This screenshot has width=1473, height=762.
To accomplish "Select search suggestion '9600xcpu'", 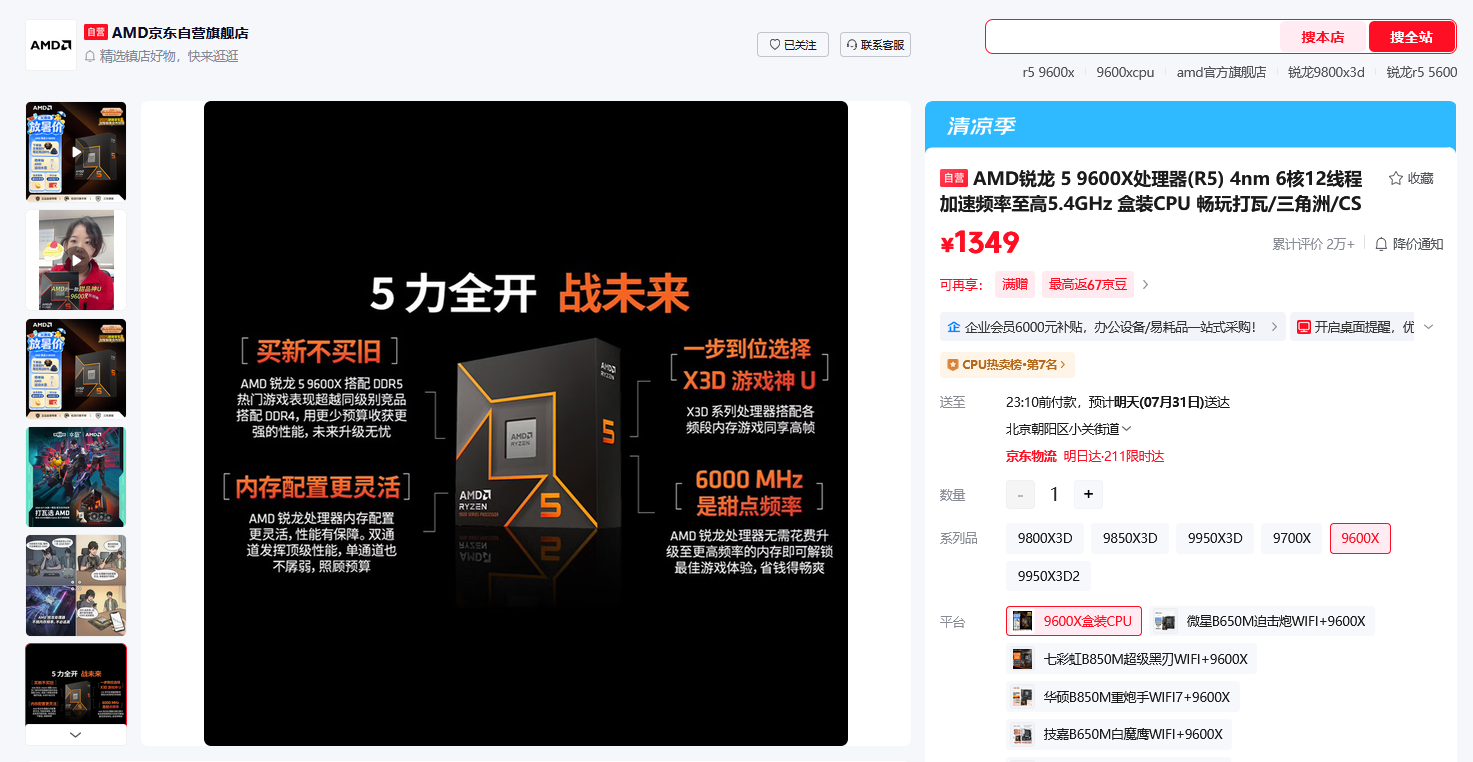I will (x=1125, y=72).
